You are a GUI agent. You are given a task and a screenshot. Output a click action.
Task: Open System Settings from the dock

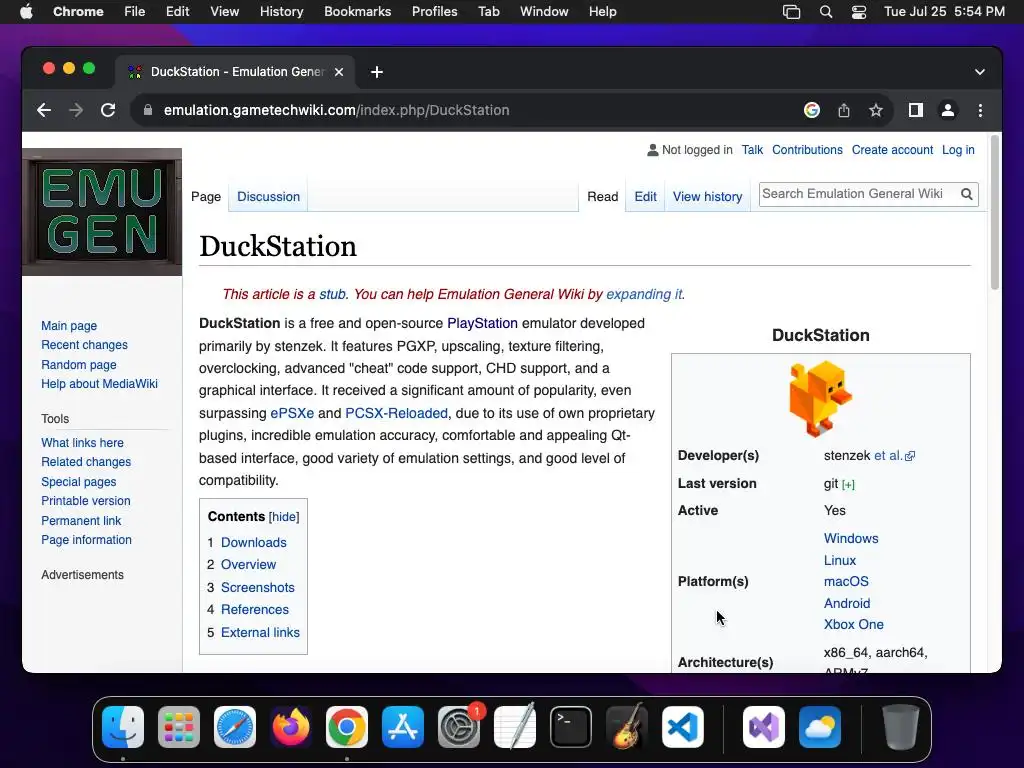pos(458,727)
